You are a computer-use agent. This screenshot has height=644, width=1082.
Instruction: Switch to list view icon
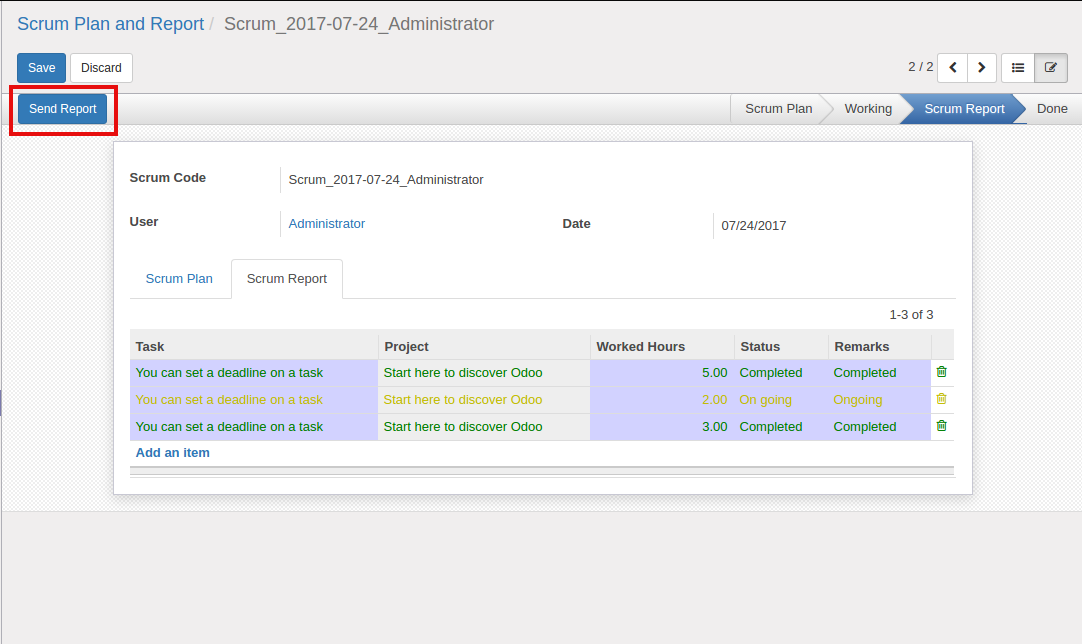(x=1018, y=68)
